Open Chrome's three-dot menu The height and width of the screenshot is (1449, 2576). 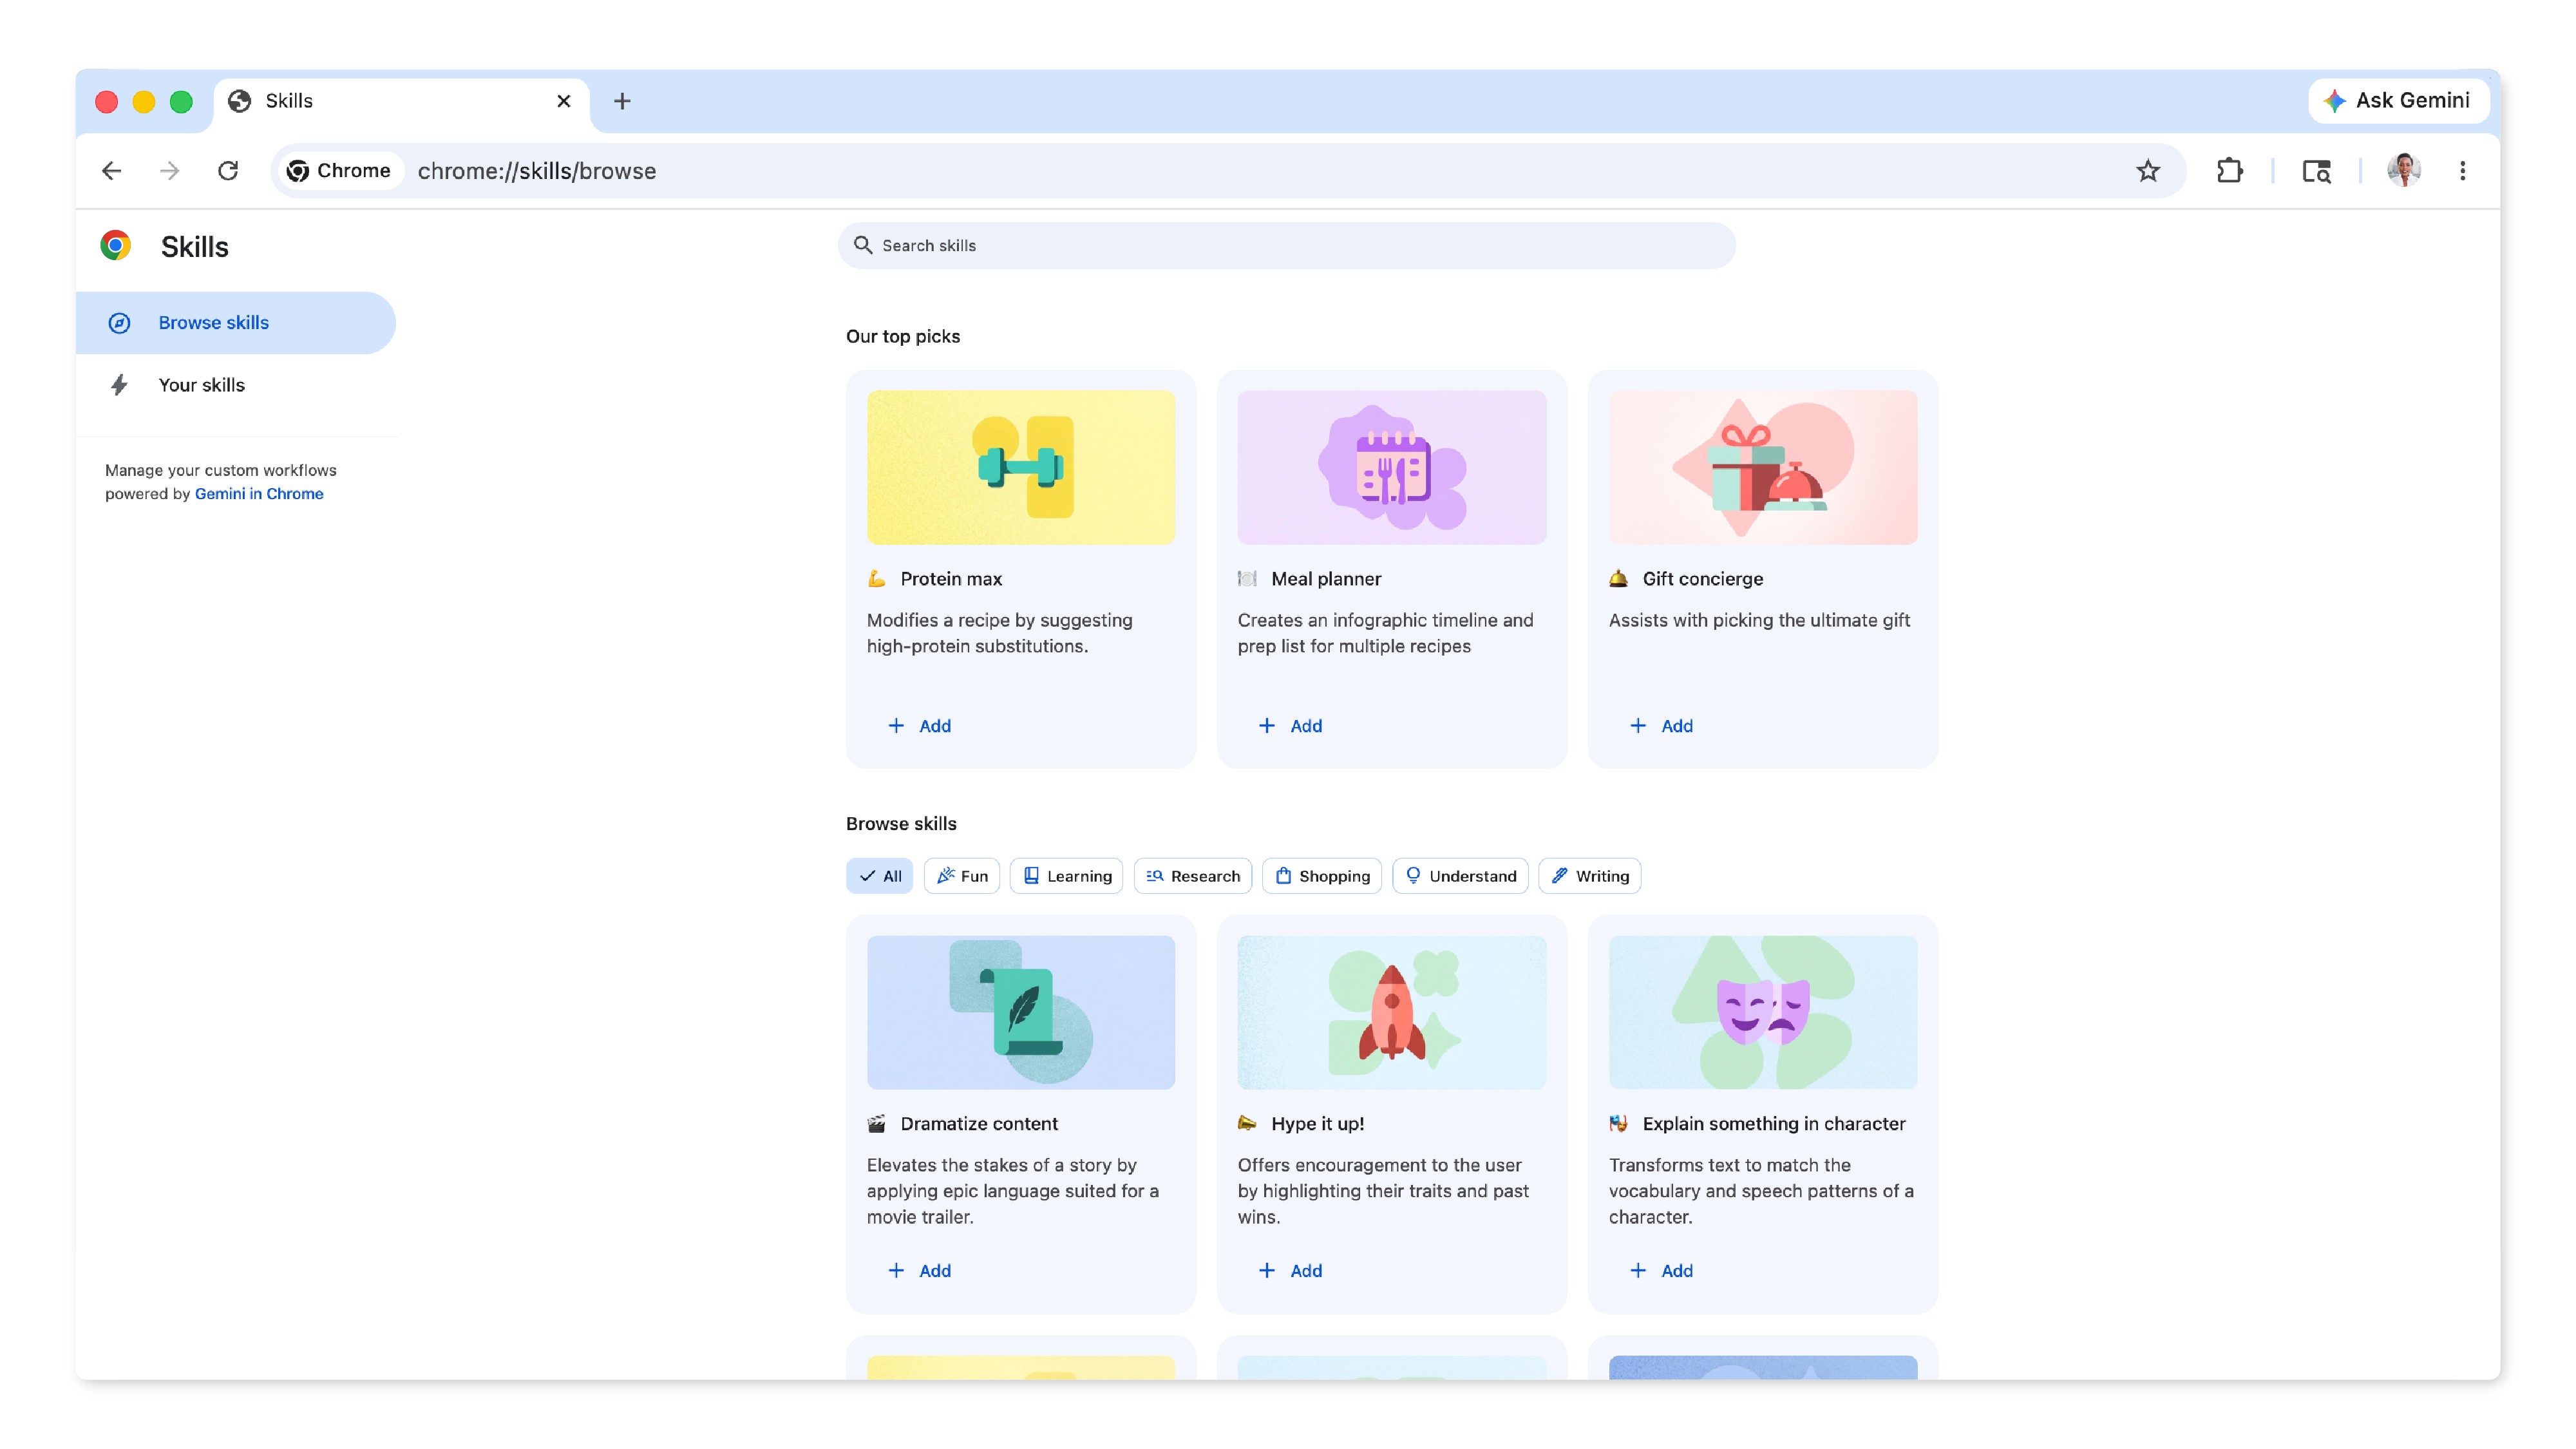click(2463, 170)
